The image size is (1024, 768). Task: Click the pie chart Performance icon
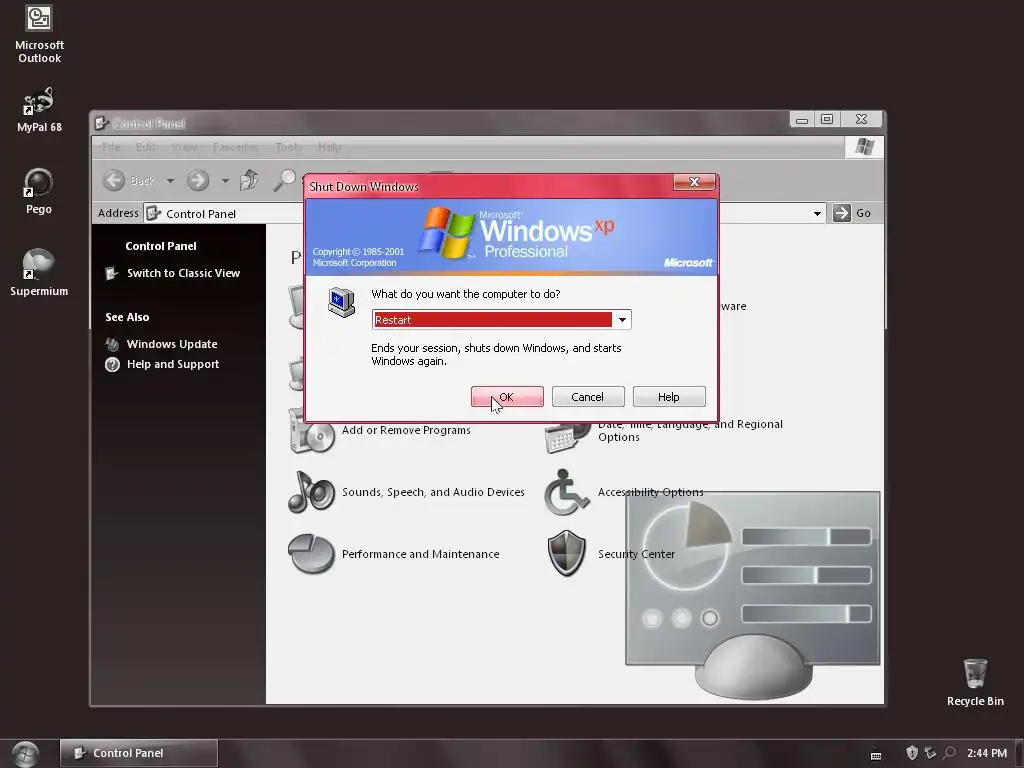point(312,554)
